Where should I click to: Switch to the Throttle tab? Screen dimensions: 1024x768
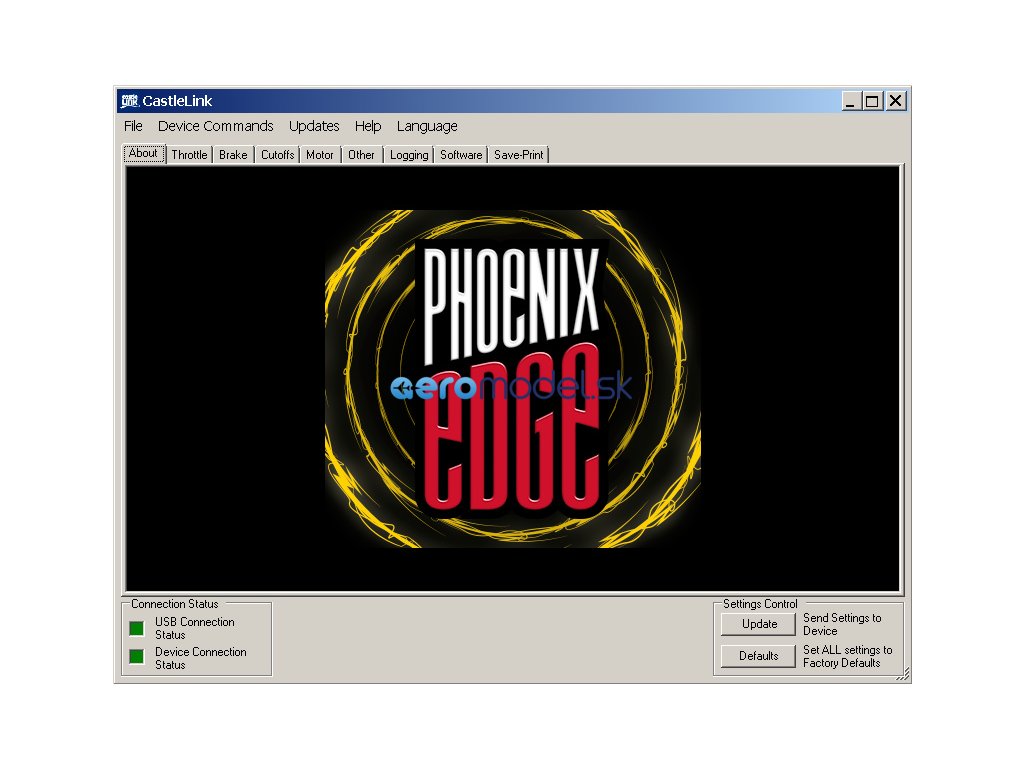pyautogui.click(x=189, y=155)
